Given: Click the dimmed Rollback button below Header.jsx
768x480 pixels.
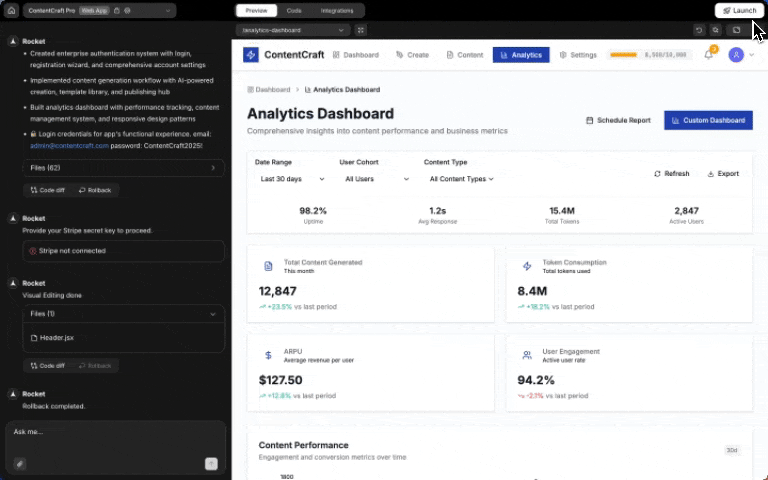Looking at the screenshot, I should click(x=95, y=365).
